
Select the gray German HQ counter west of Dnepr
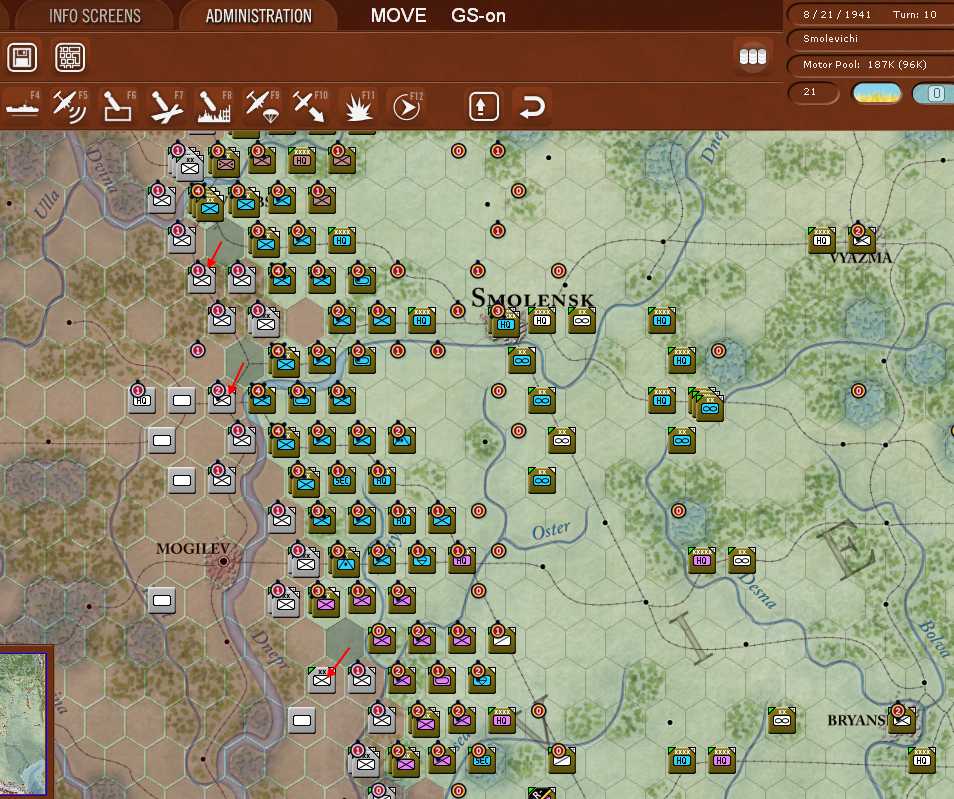click(141, 400)
